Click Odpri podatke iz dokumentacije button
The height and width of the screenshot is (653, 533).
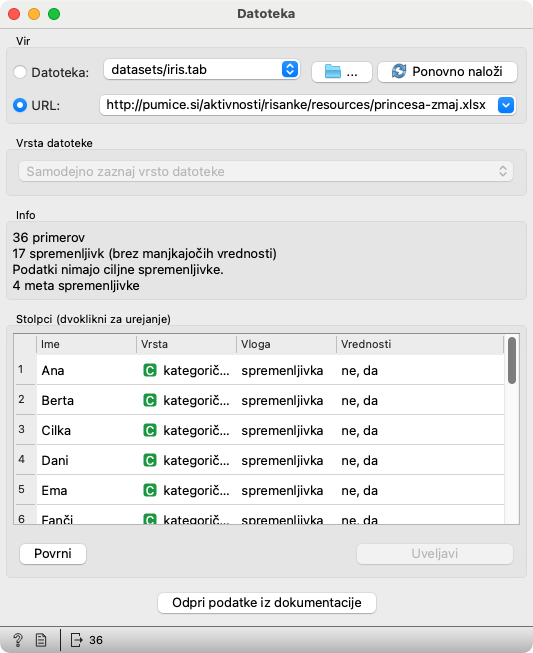(x=267, y=603)
